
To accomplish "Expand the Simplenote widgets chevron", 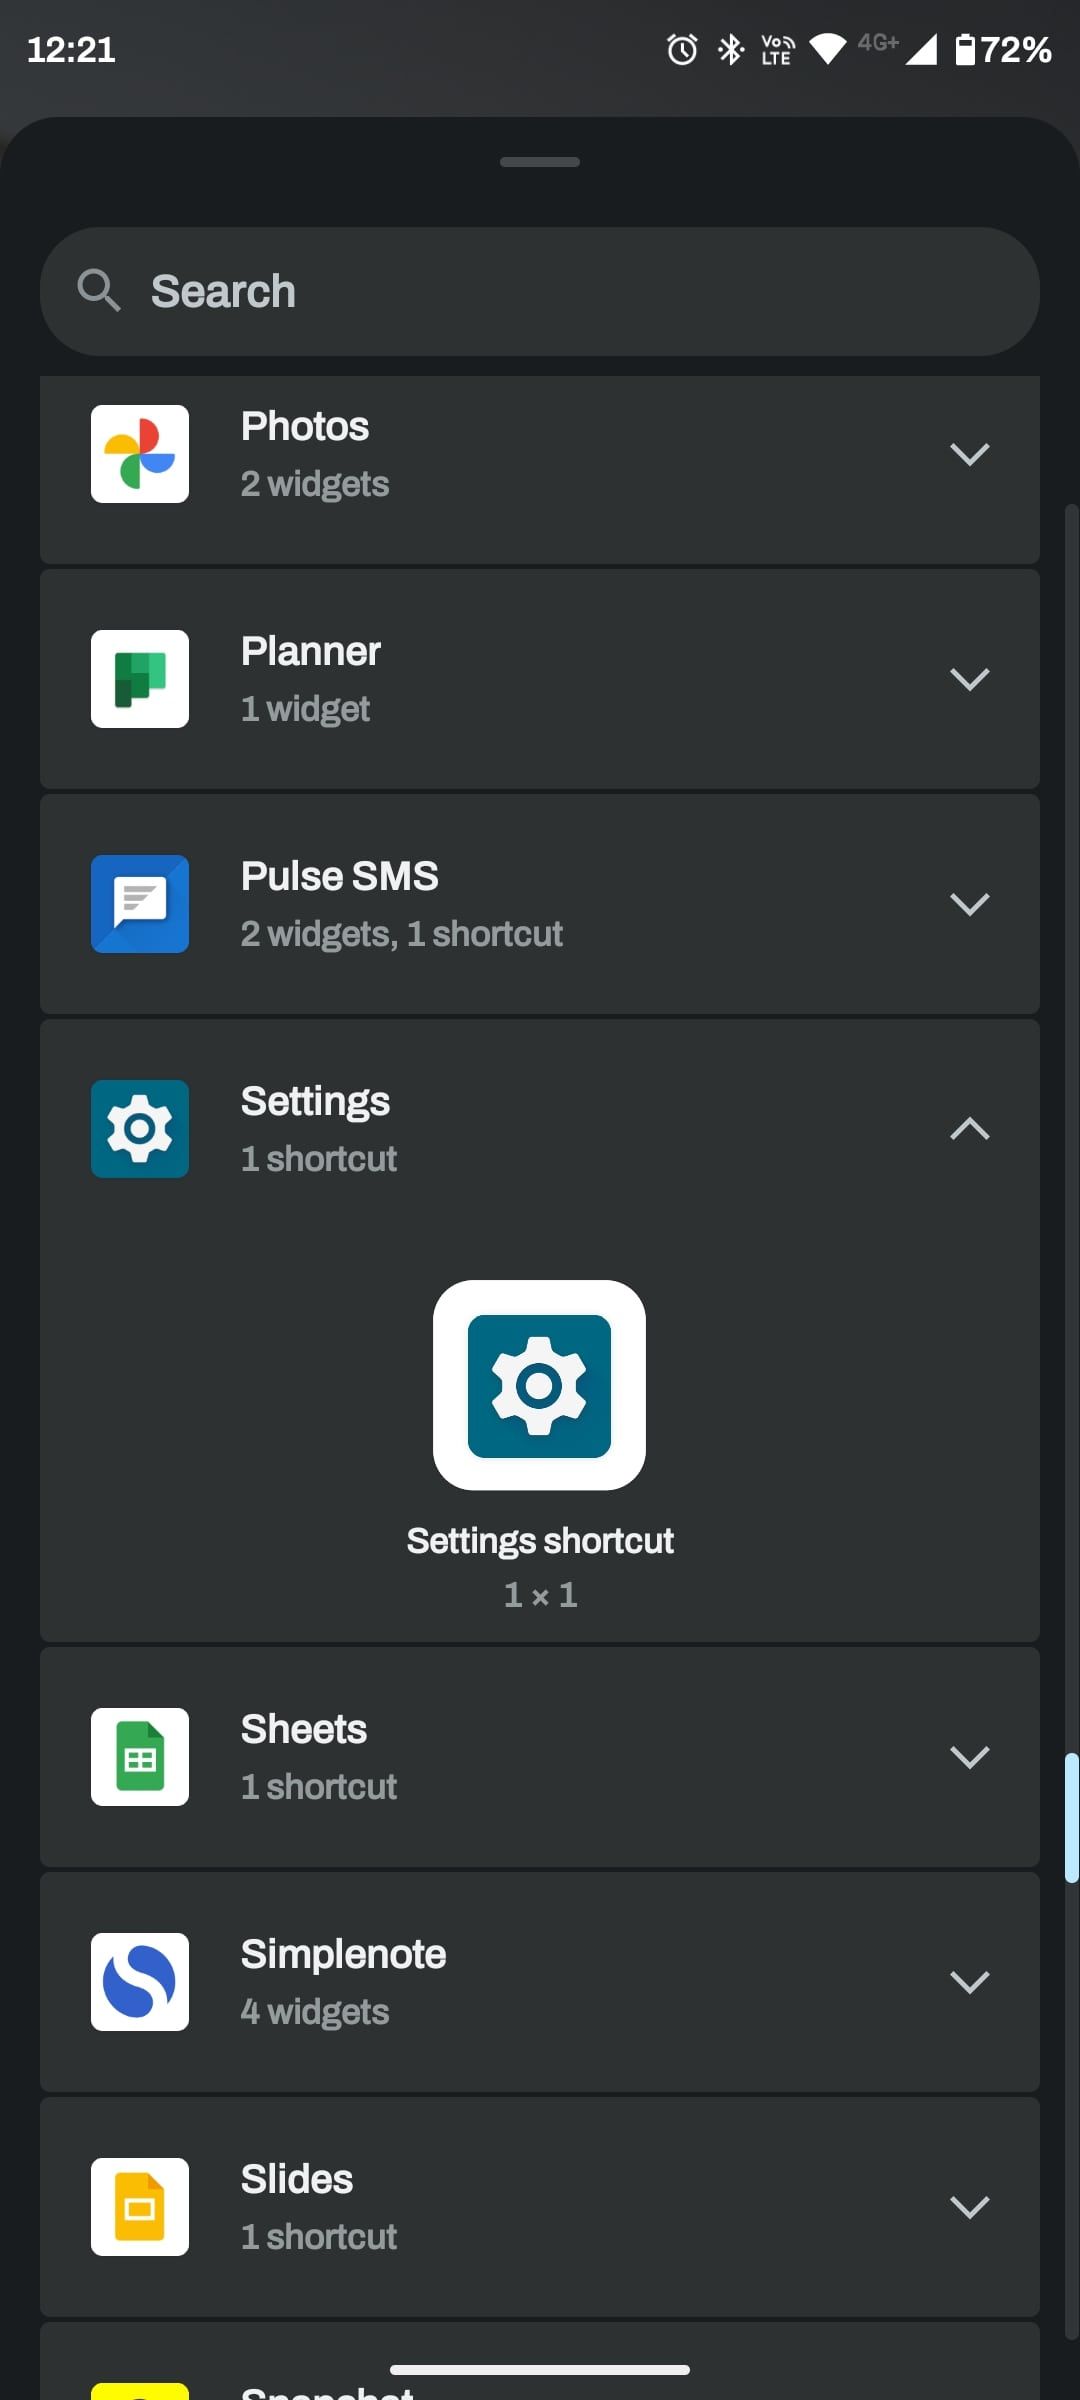I will pyautogui.click(x=969, y=1982).
